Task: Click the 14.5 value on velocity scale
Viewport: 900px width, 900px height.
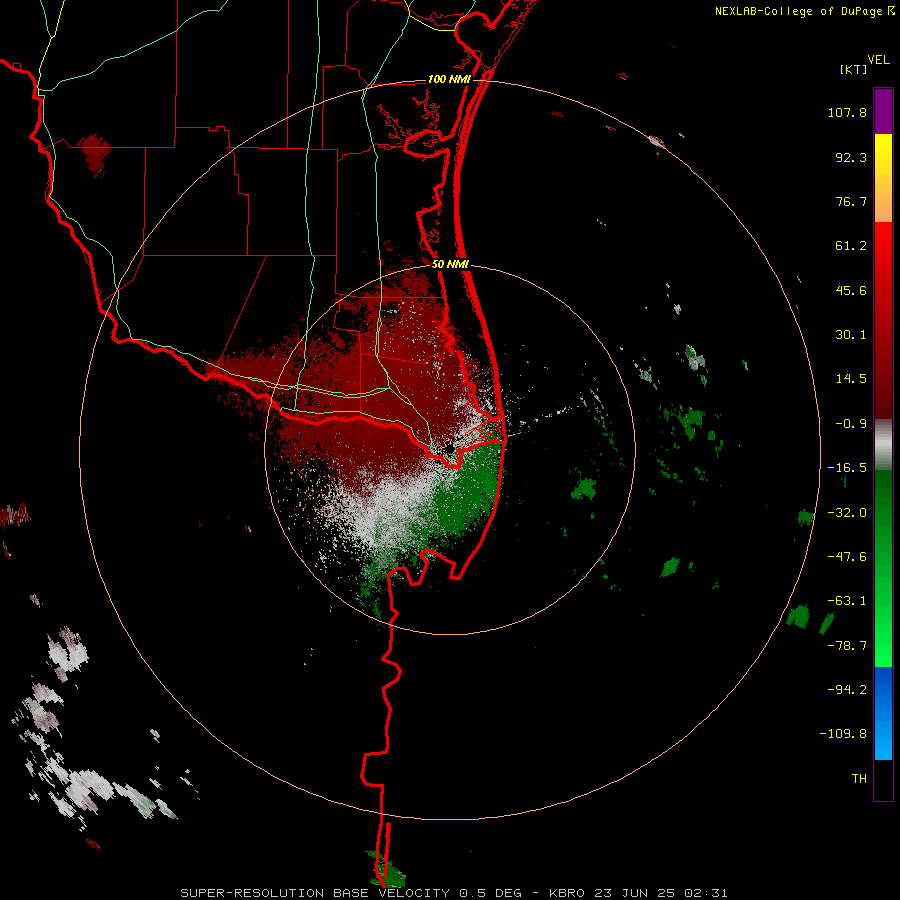Action: 851,379
